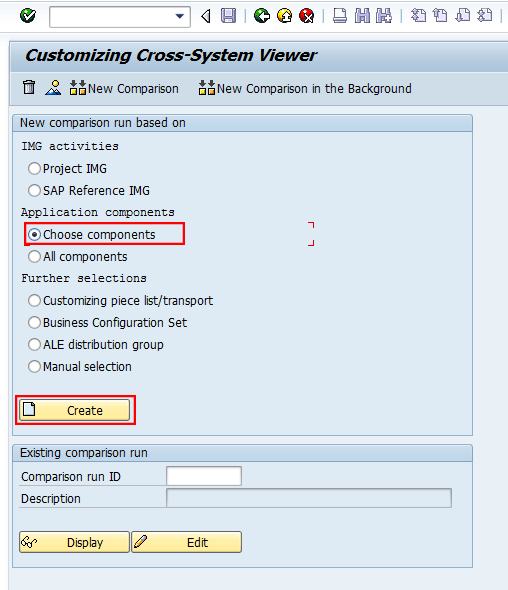This screenshot has height=590, width=508.
Task: Select SAP Reference IMG radio option
Action: tap(34, 190)
